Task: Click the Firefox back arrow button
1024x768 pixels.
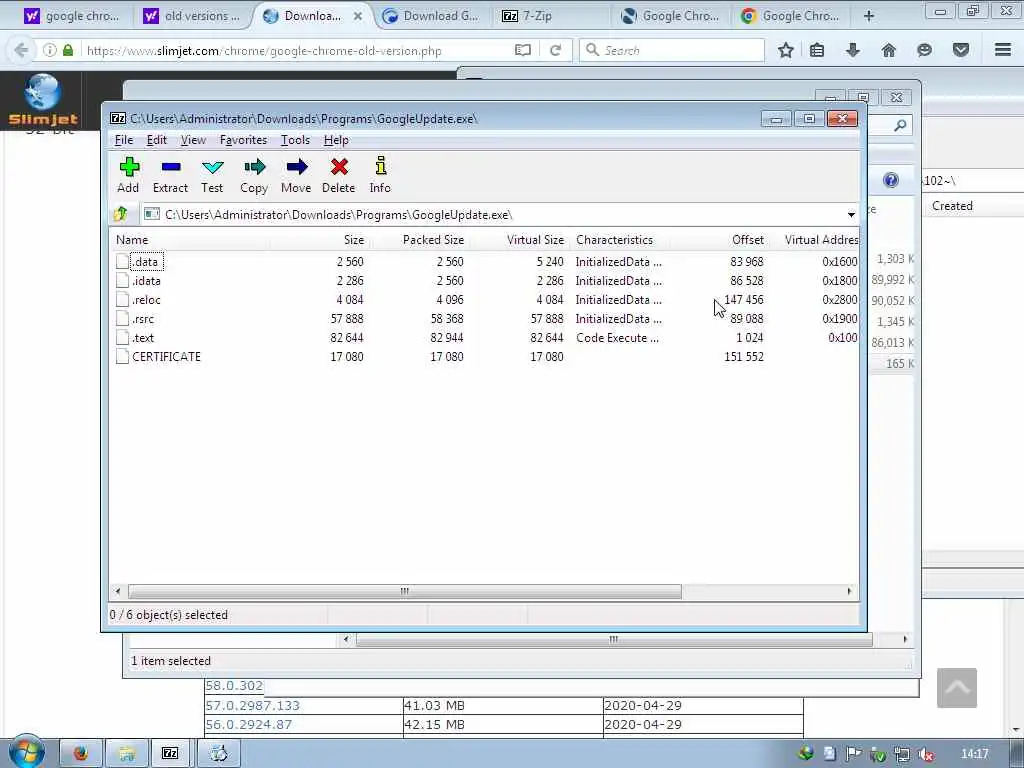Action: [21, 50]
